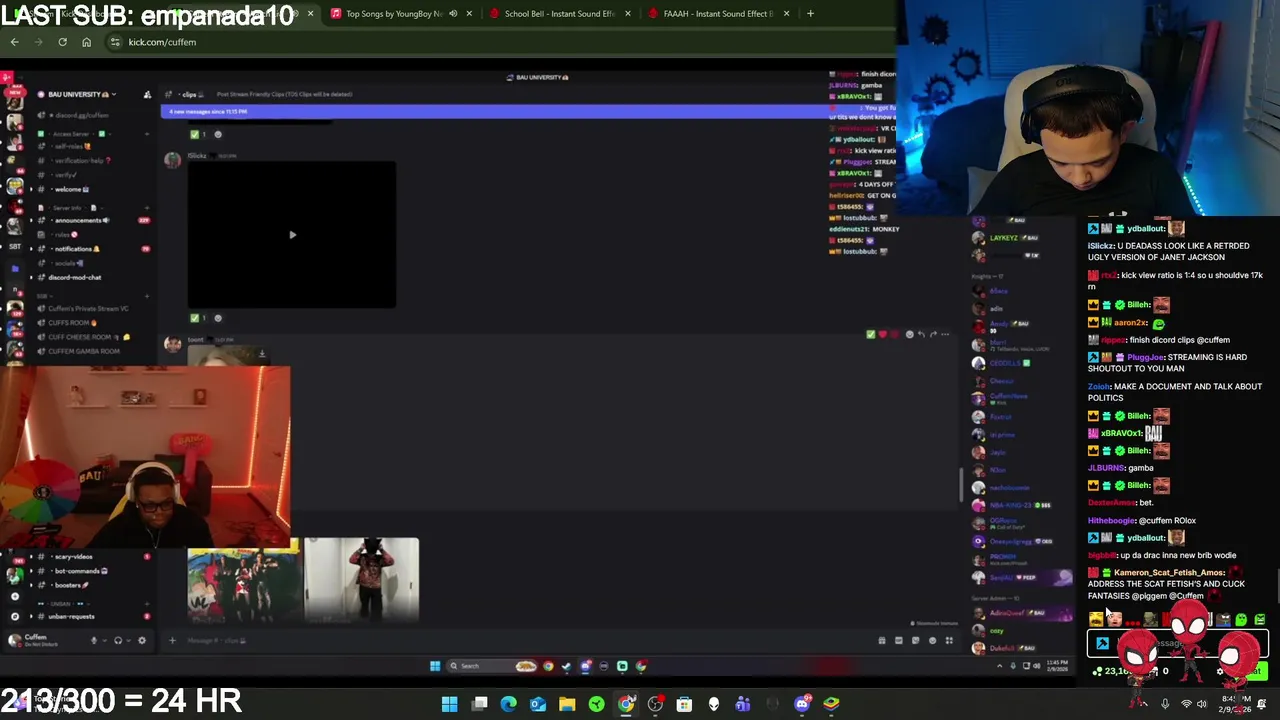Open Start menu in the inner streamed taskbar

click(x=434, y=666)
